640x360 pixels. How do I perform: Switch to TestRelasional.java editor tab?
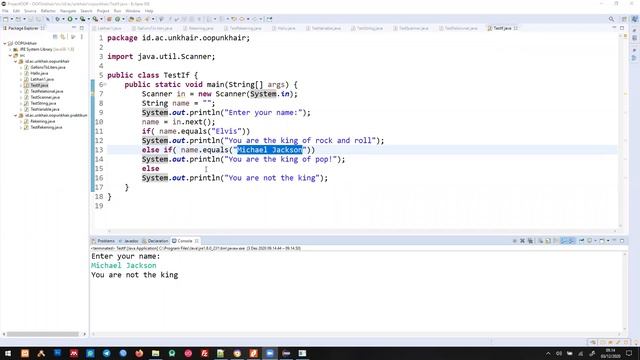[x=460, y=28]
